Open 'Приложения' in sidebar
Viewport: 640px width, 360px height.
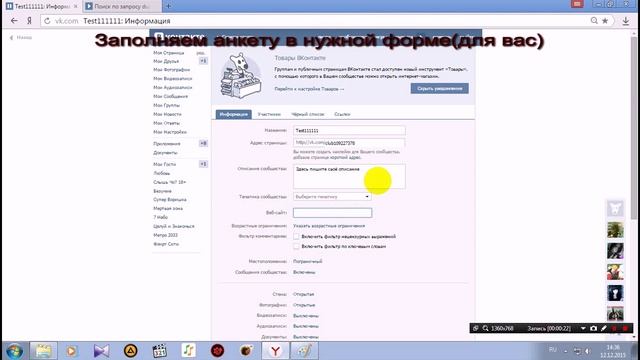[167, 144]
